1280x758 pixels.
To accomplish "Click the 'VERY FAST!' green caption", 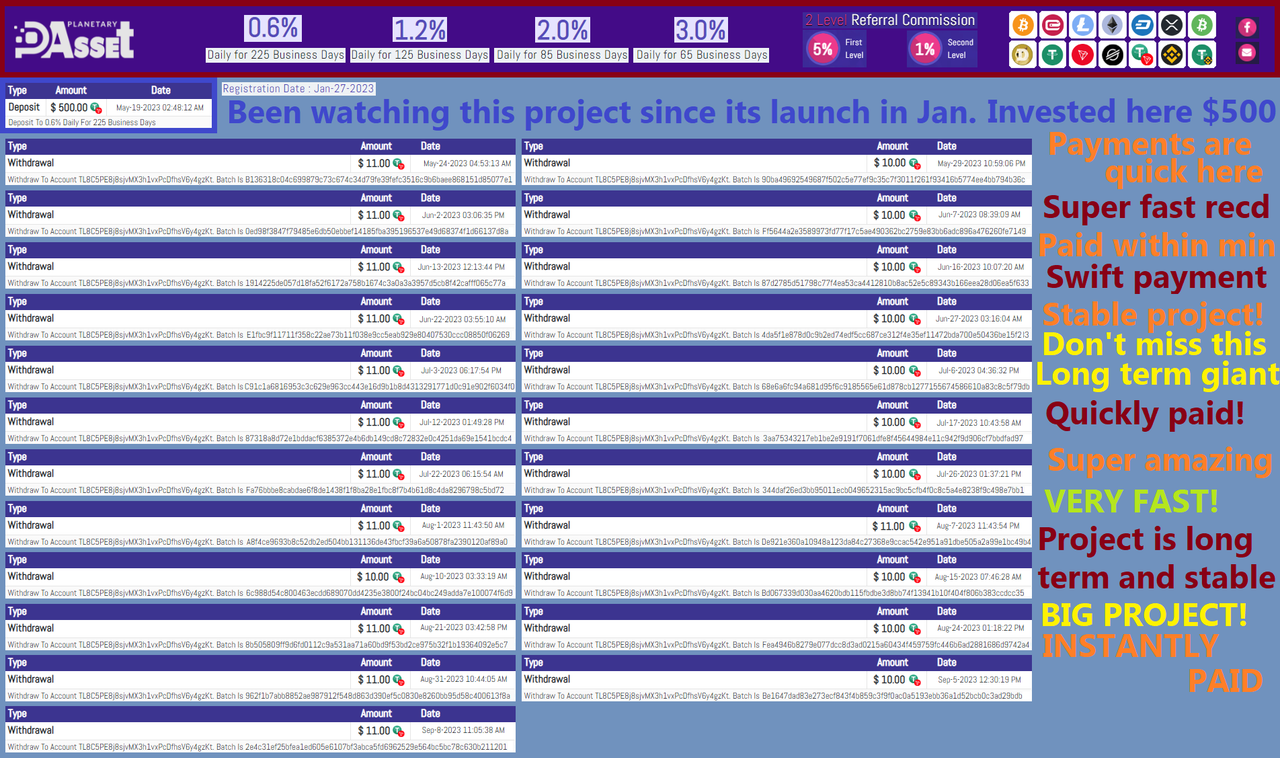I will (x=1131, y=500).
